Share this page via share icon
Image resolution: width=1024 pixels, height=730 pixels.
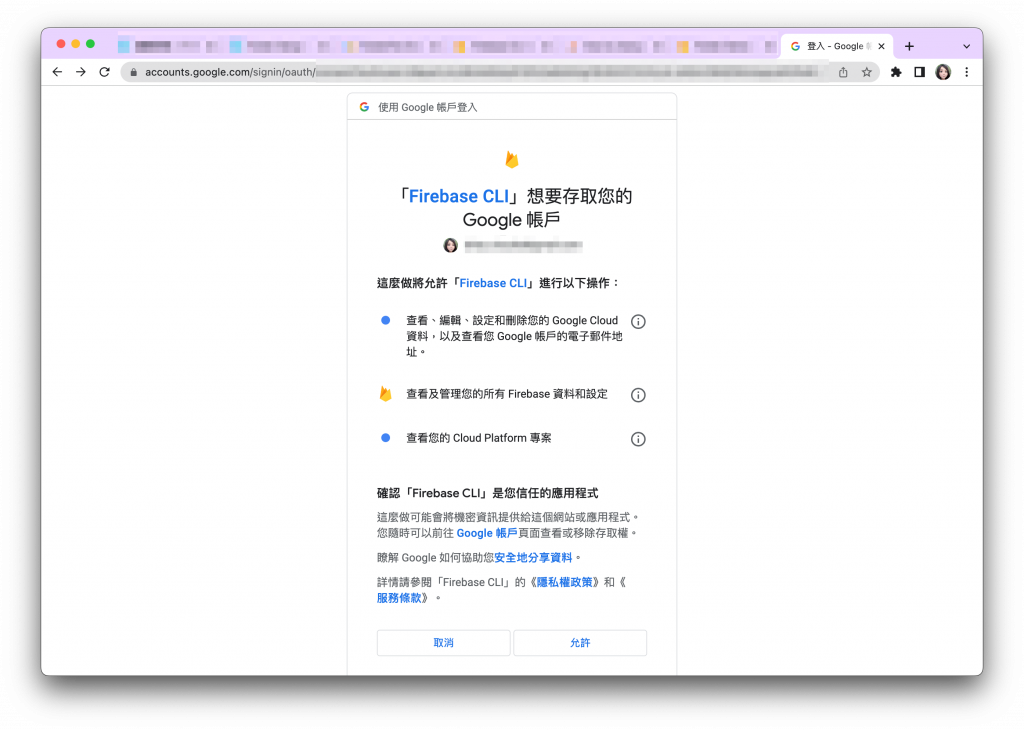click(843, 72)
